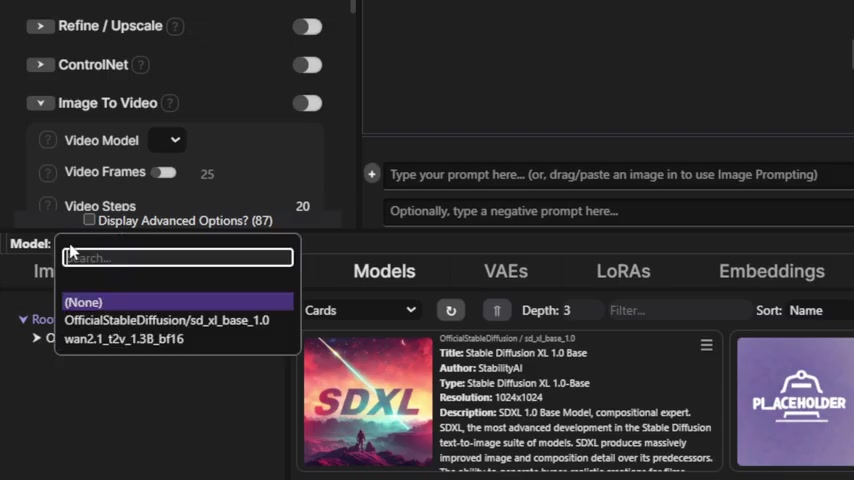
Task: Click the refresh models icon button
Action: point(451,311)
